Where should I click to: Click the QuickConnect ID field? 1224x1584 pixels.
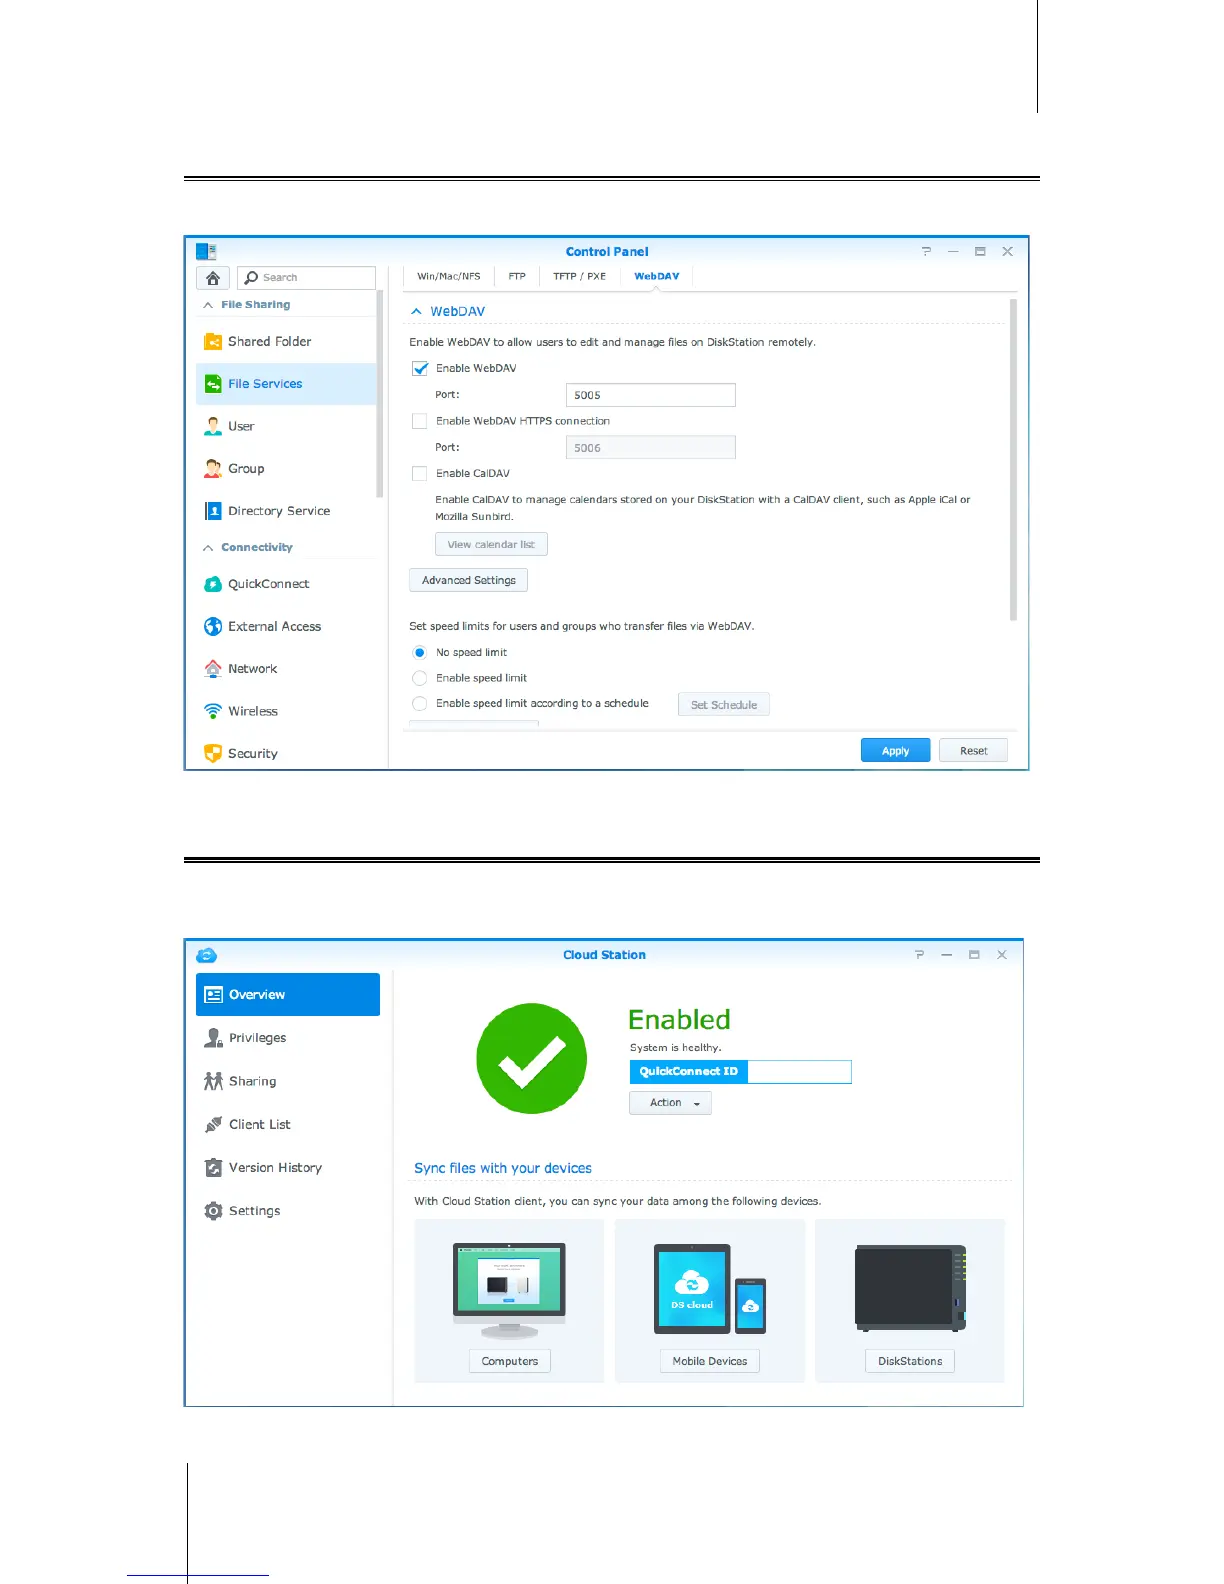pyautogui.click(x=799, y=1072)
